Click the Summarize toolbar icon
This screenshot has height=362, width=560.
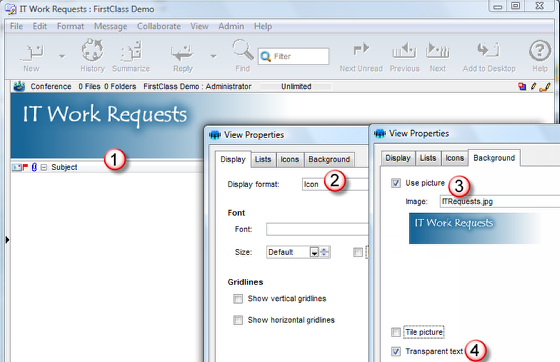coord(131,51)
